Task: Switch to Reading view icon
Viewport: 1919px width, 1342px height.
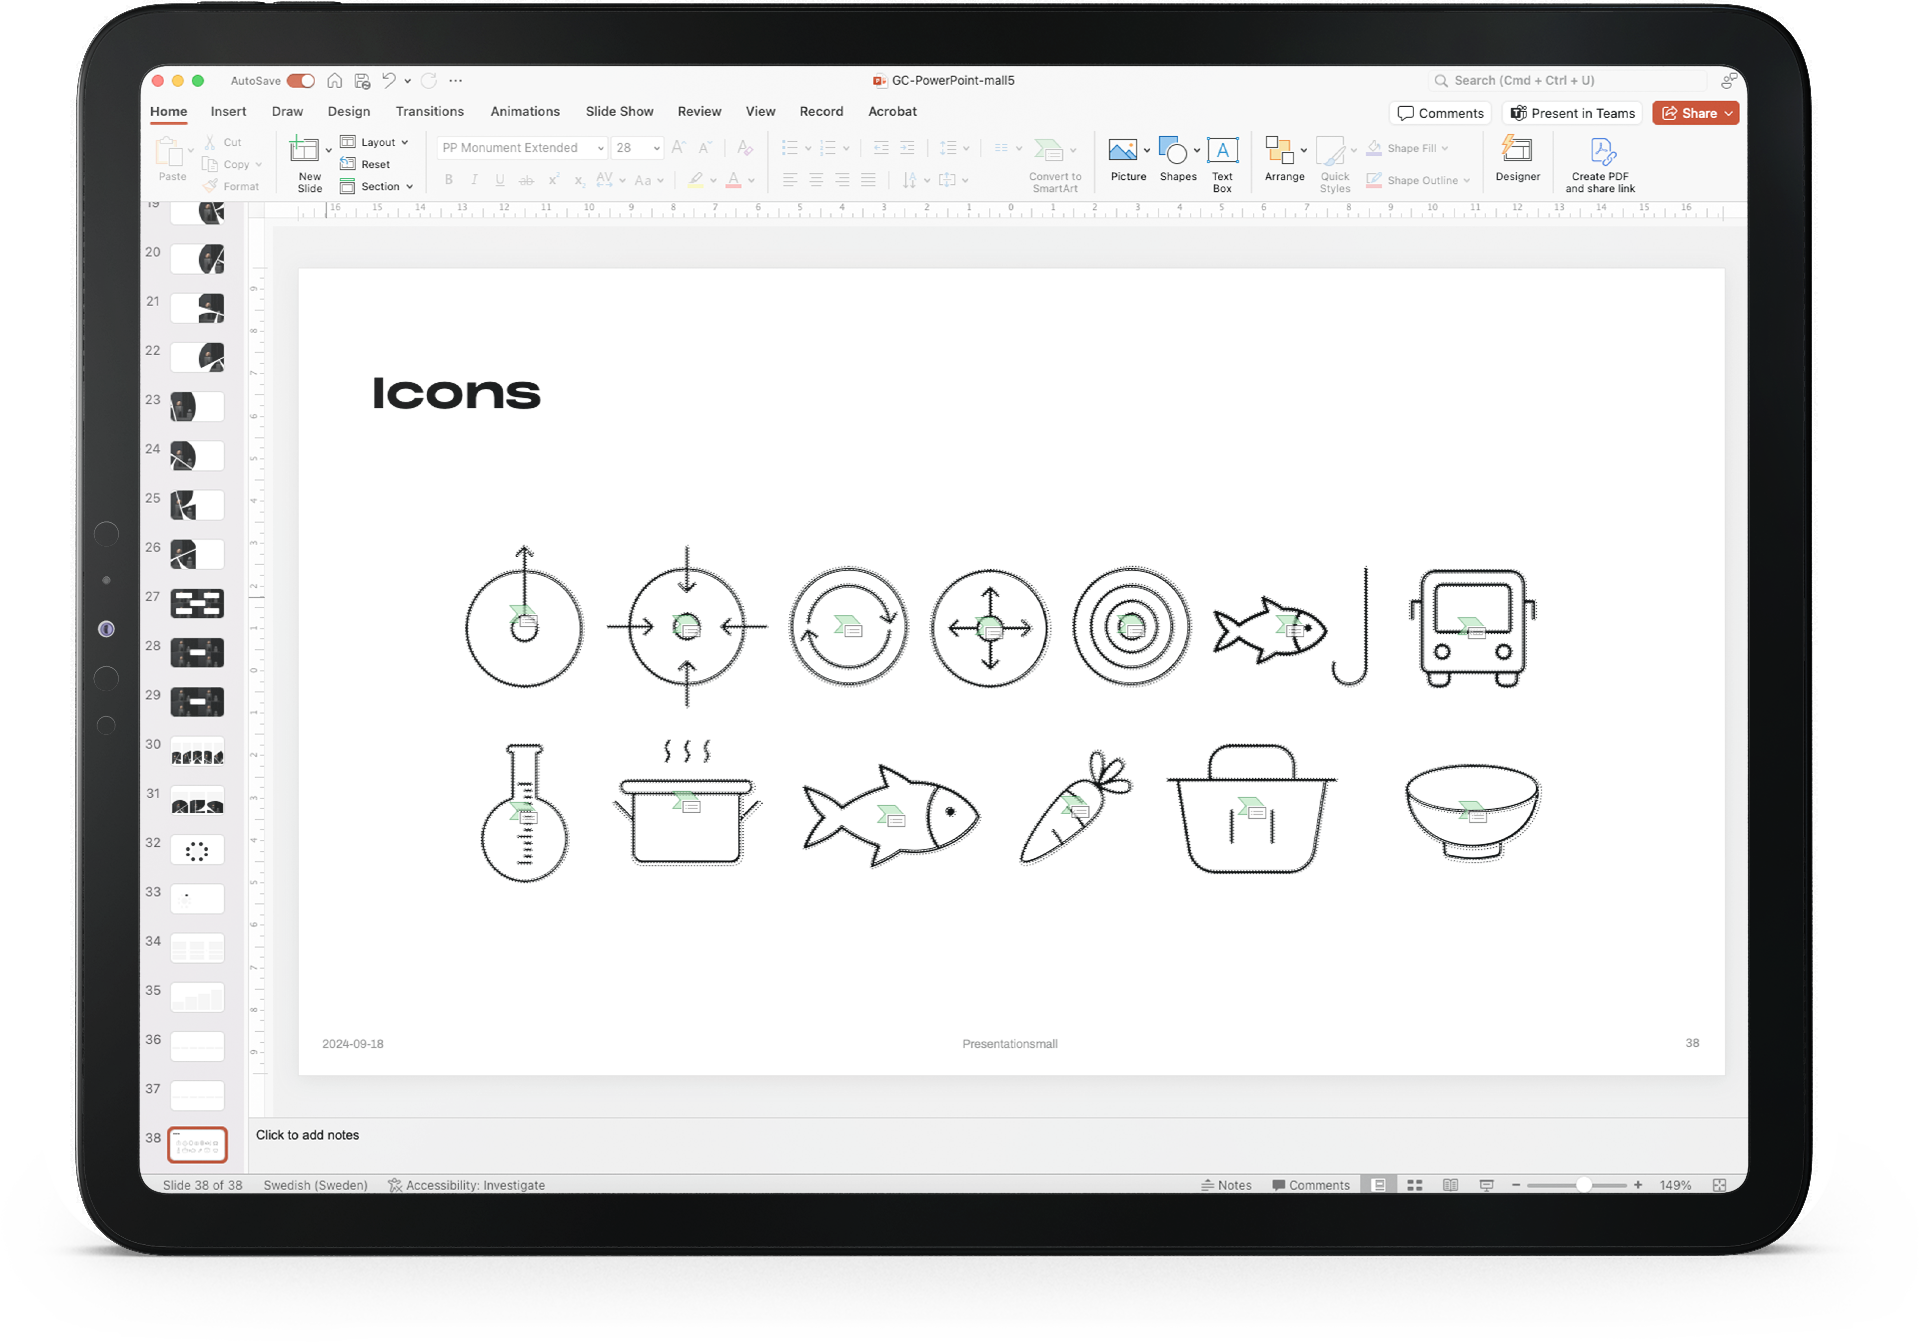Action: [1450, 1185]
